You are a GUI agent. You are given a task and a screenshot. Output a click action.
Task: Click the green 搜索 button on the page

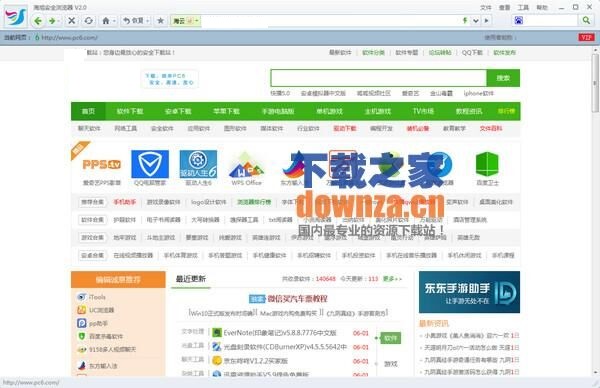(503, 78)
